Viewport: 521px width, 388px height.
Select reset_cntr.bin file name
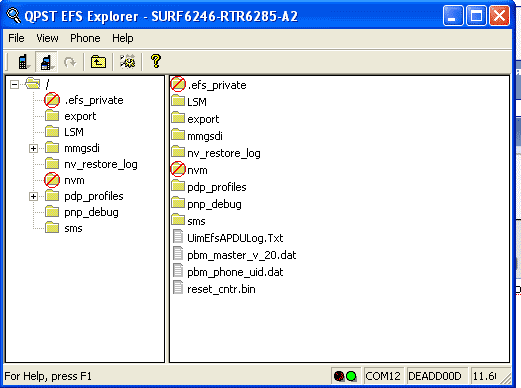click(x=221, y=289)
